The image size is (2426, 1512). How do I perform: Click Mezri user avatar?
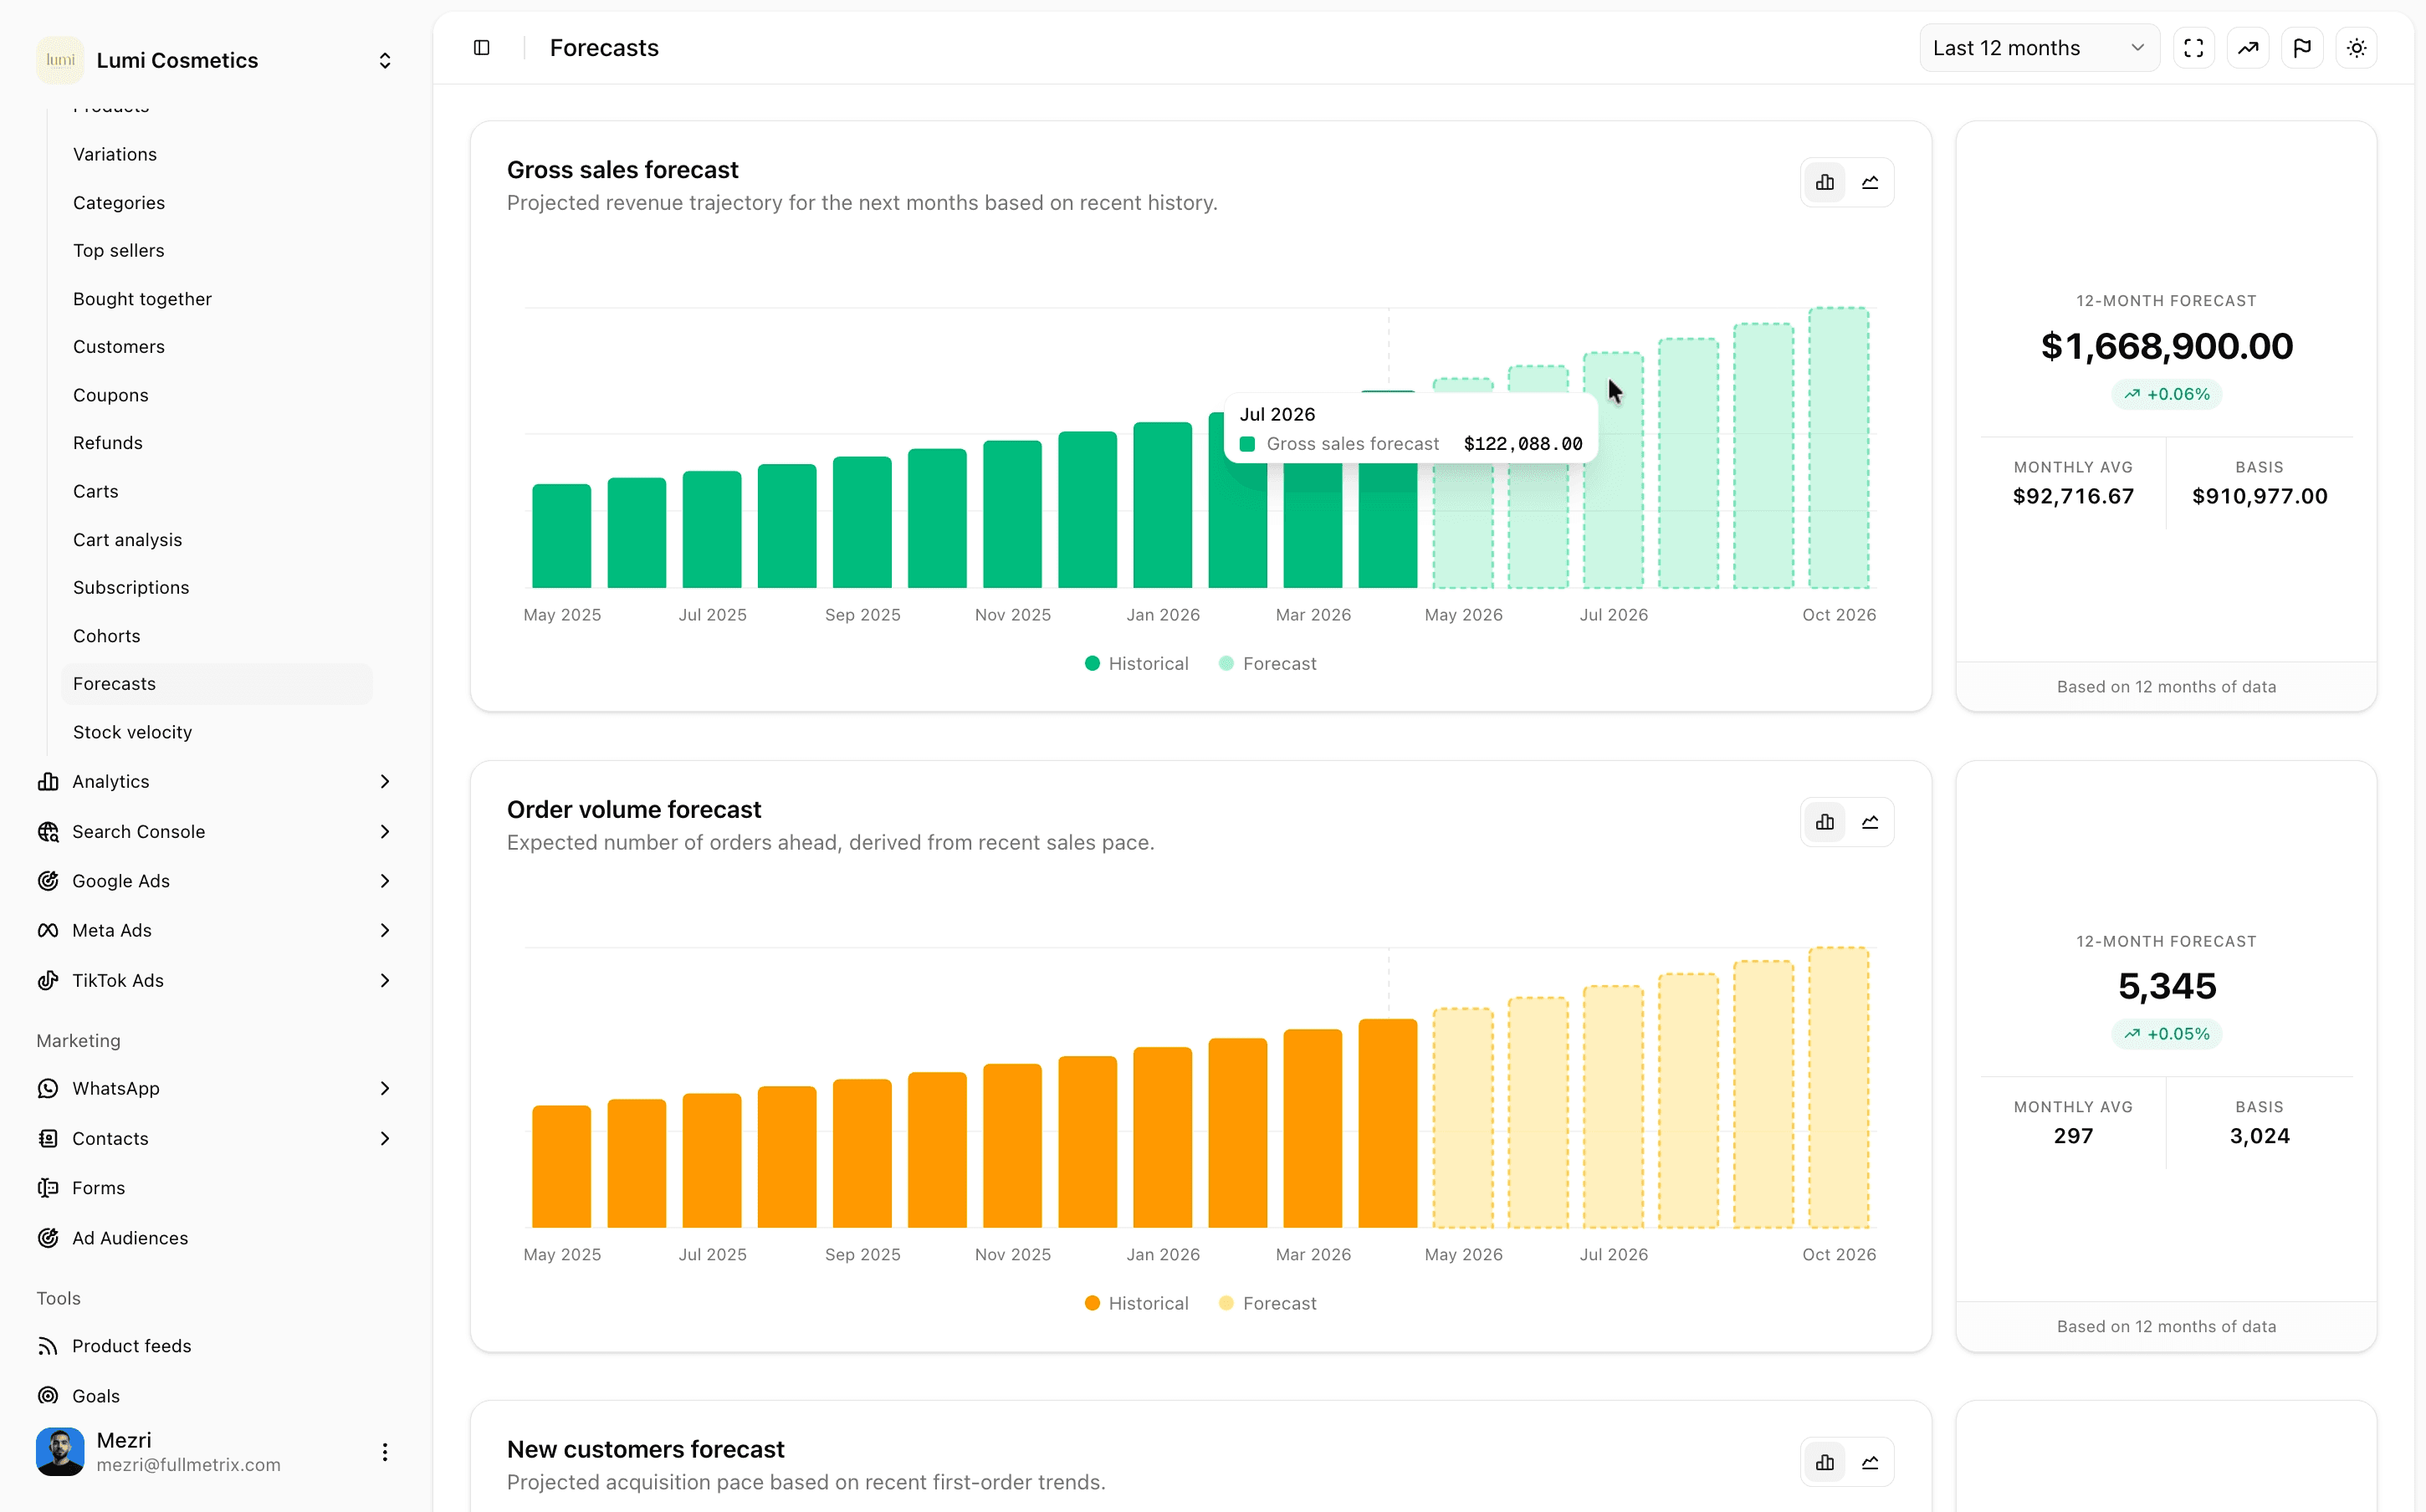60,1452
